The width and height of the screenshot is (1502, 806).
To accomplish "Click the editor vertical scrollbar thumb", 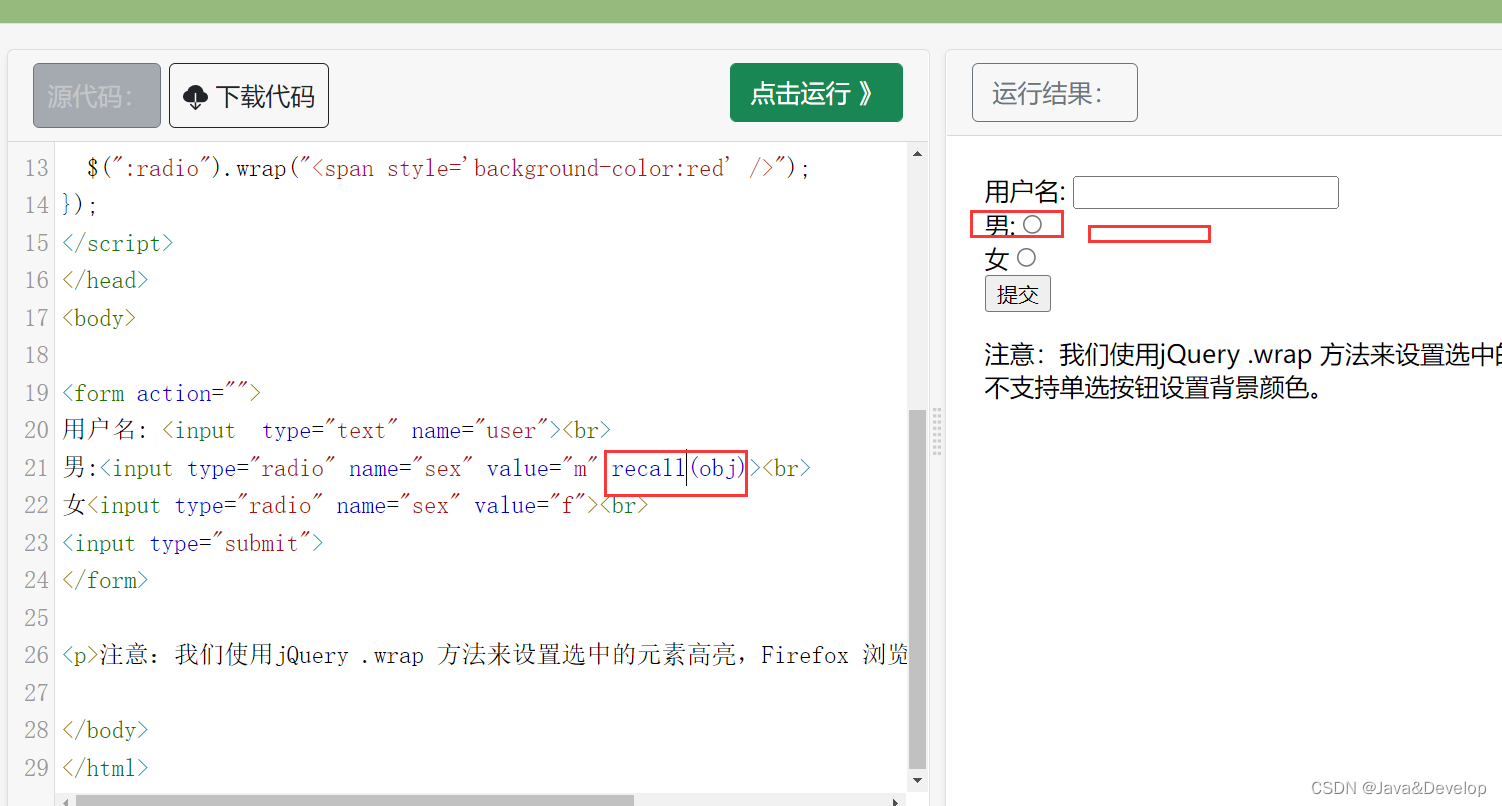I will click(x=918, y=588).
